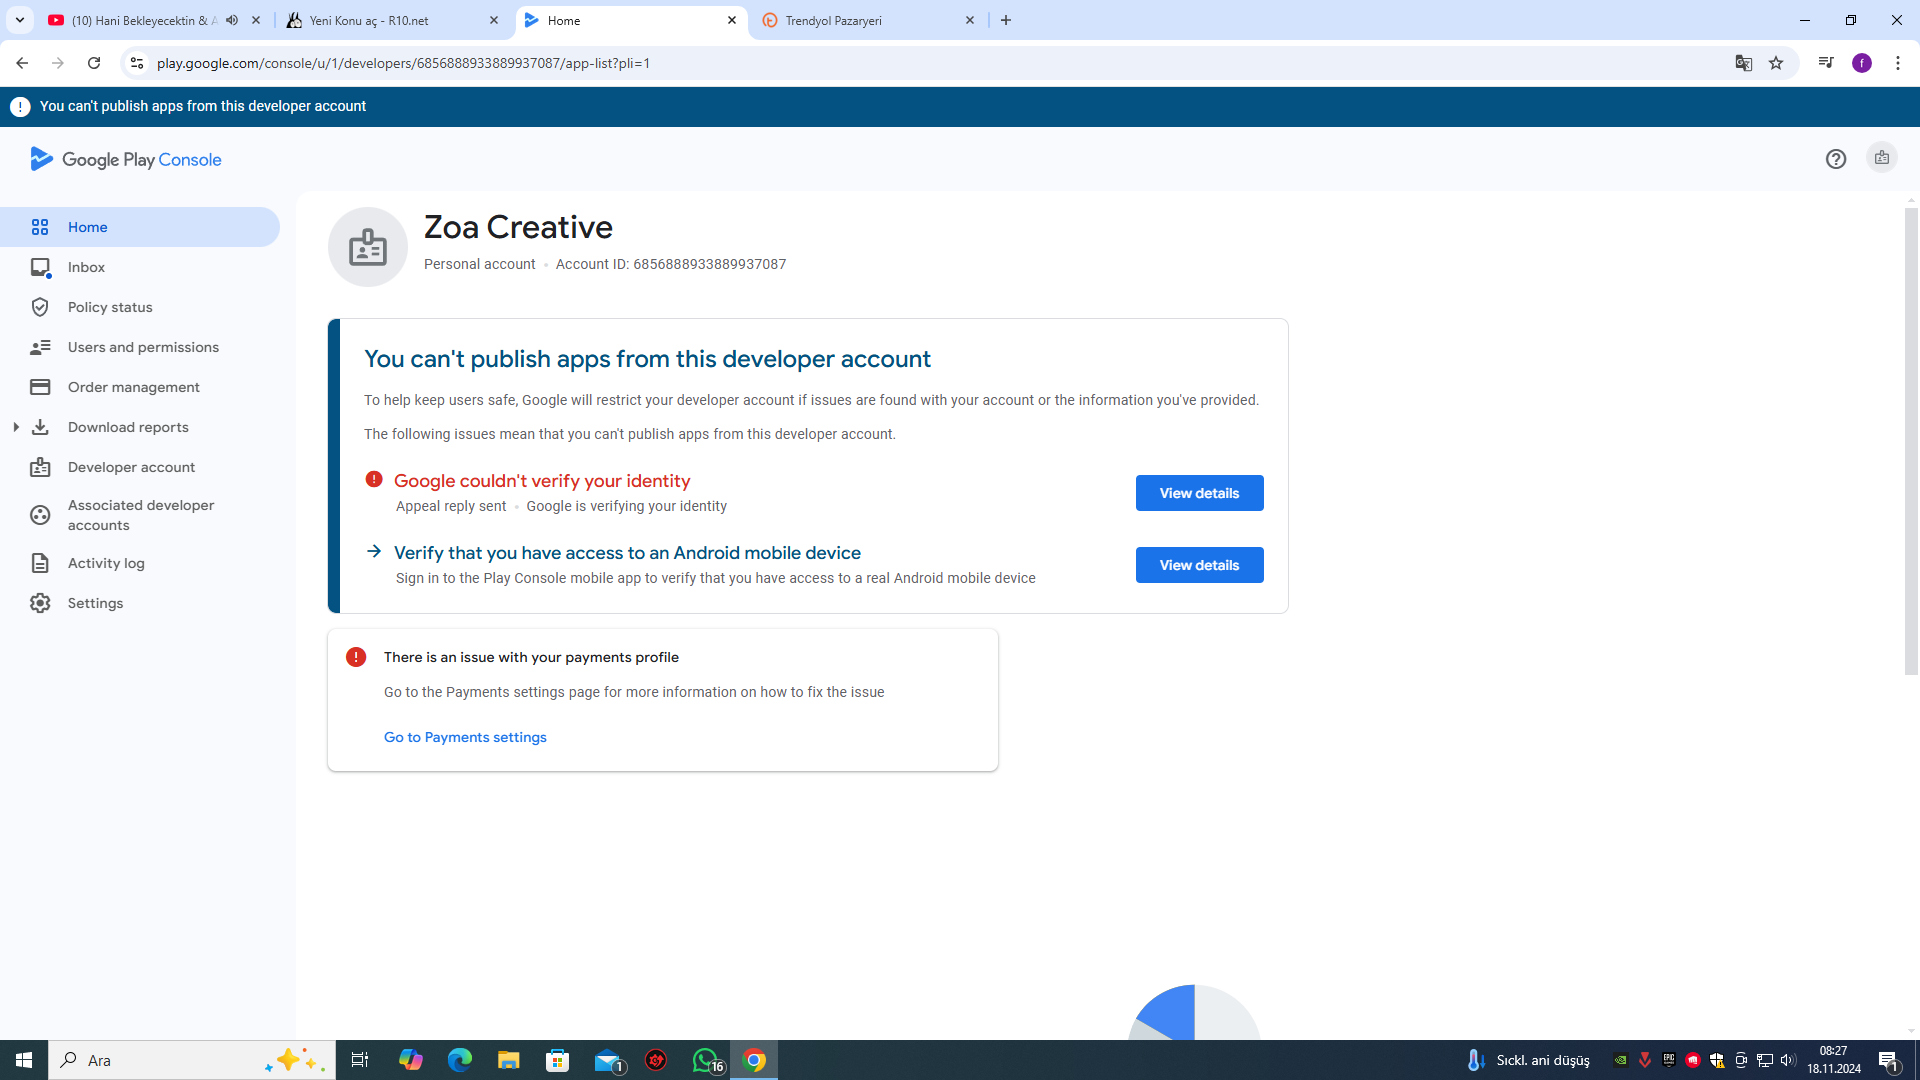This screenshot has width=1920, height=1080.
Task: Open Copilot from taskbar
Action: pyautogui.click(x=411, y=1060)
